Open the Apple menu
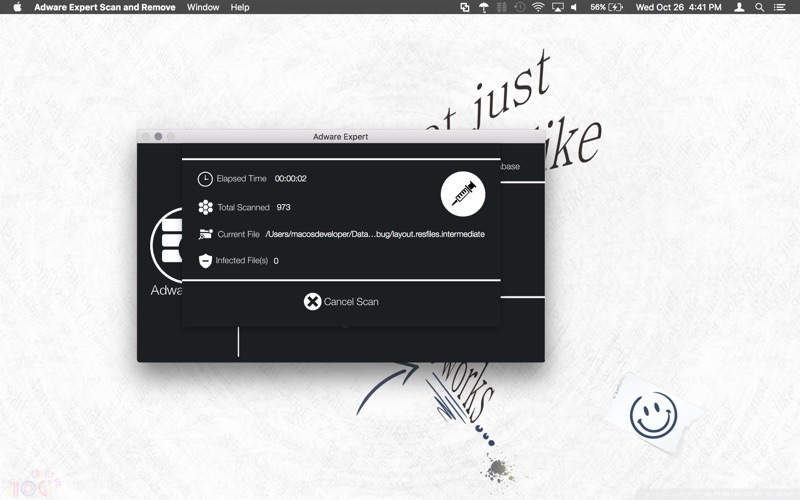Screen dimensions: 800x500 pyautogui.click(x=17, y=7)
